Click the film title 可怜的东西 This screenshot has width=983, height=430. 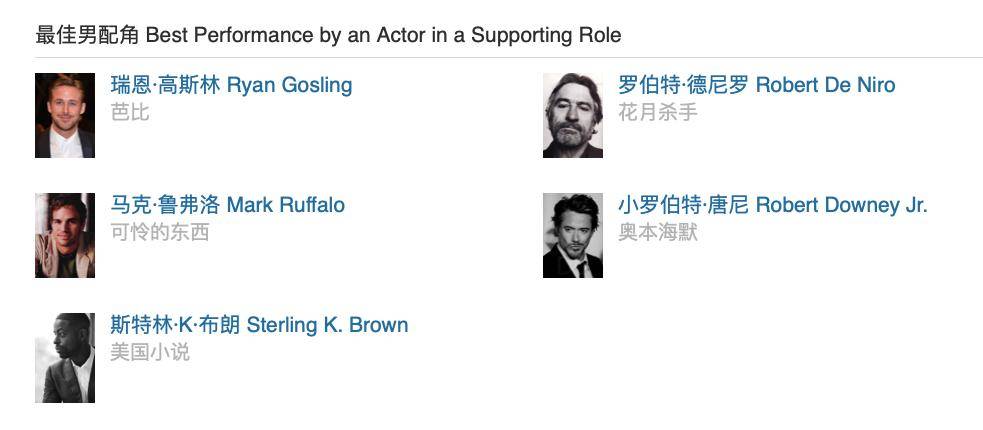(159, 233)
